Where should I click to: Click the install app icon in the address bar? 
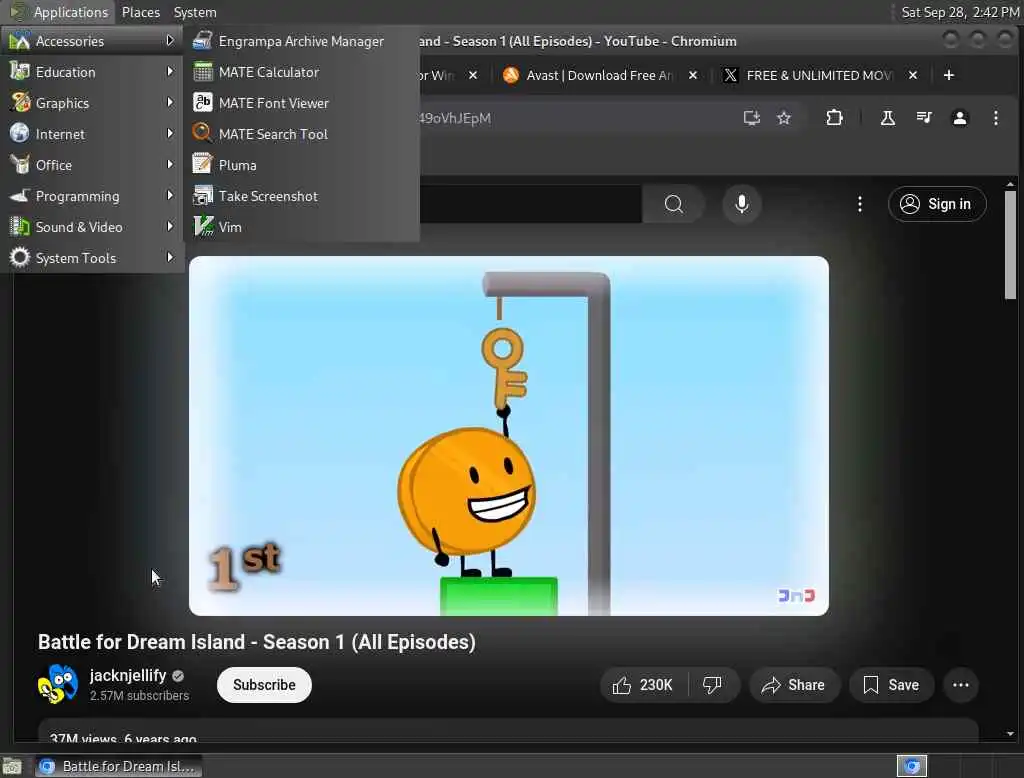752,118
